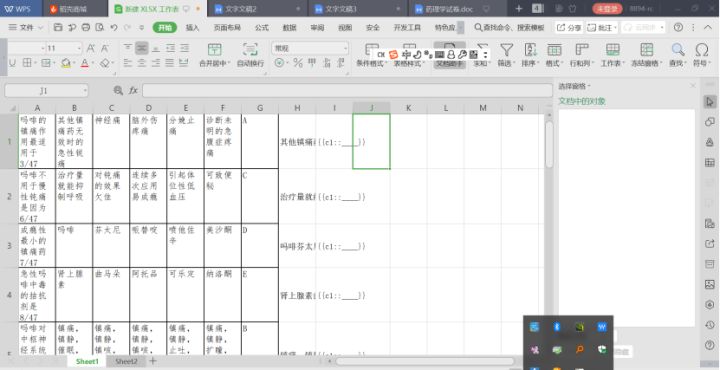Decrease font size with smaller A icon
The height and width of the screenshot is (370, 720).
pos(105,48)
